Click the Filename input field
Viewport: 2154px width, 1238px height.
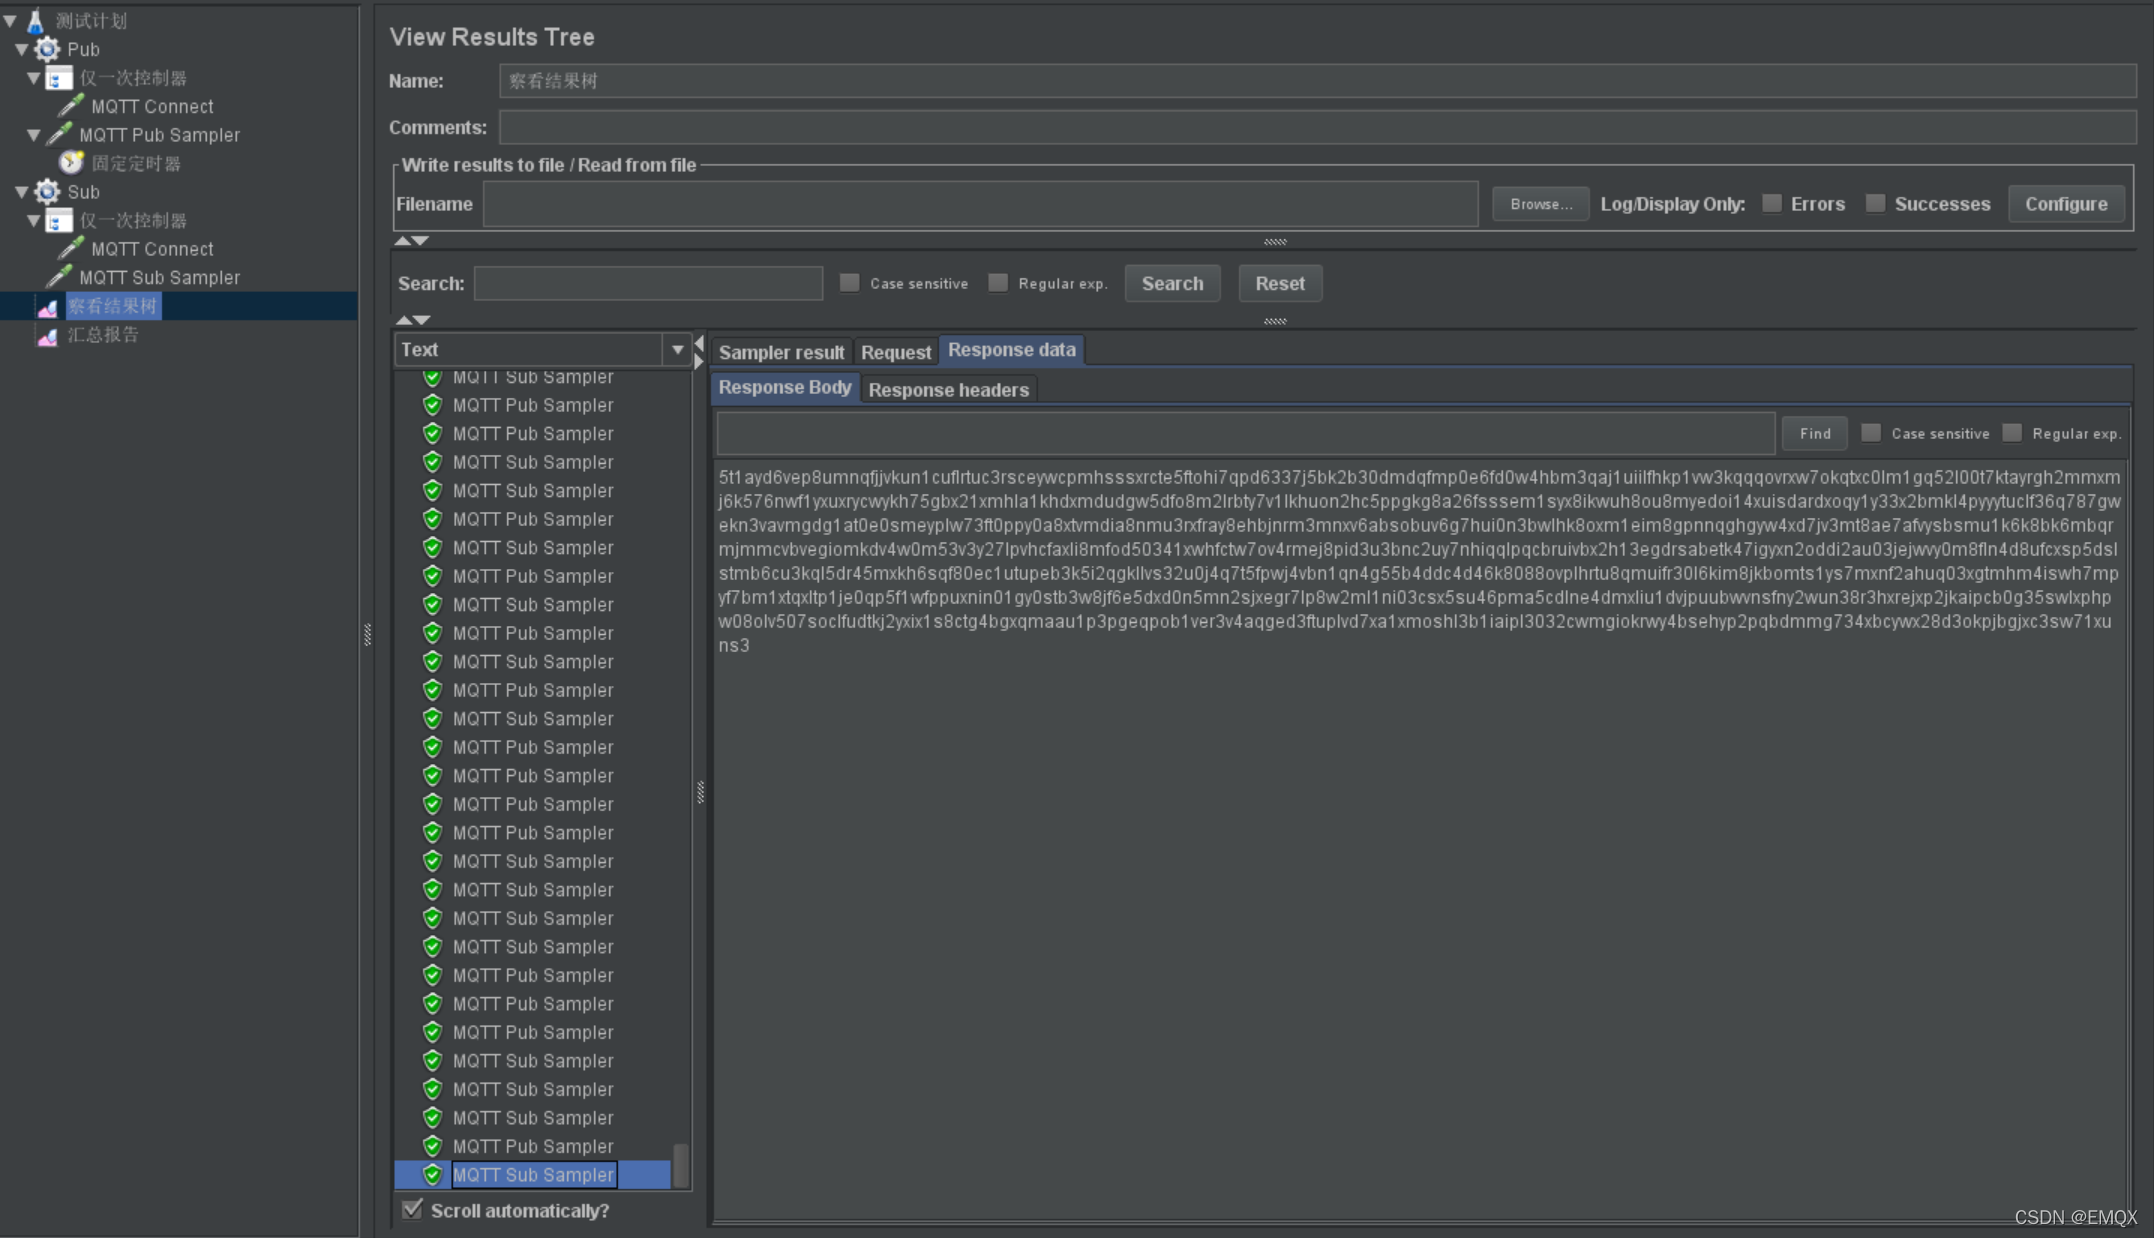point(978,204)
